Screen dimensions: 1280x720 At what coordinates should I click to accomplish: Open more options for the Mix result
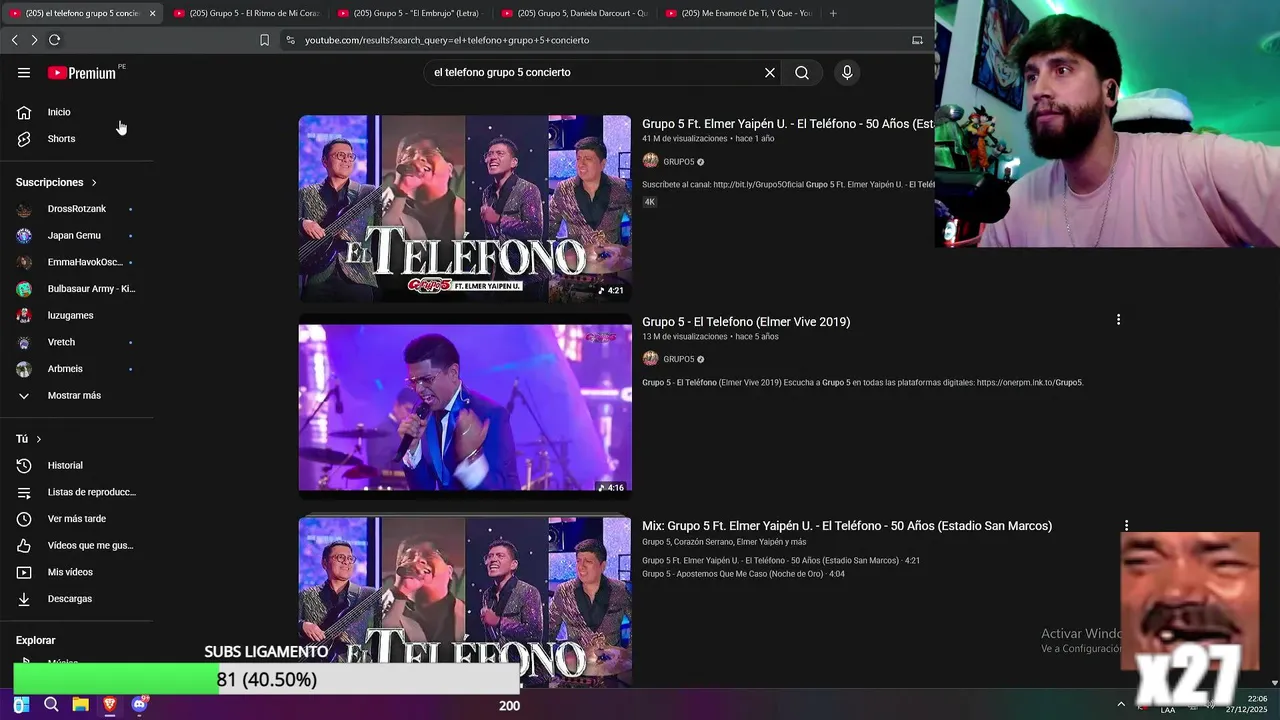(1126, 525)
